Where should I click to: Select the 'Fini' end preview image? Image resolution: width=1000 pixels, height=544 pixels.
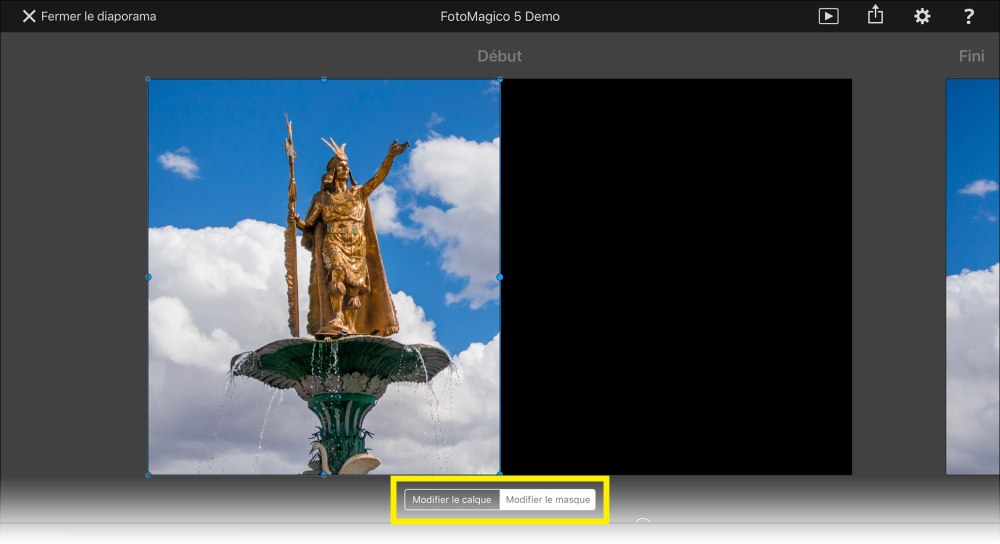pyautogui.click(x=973, y=277)
